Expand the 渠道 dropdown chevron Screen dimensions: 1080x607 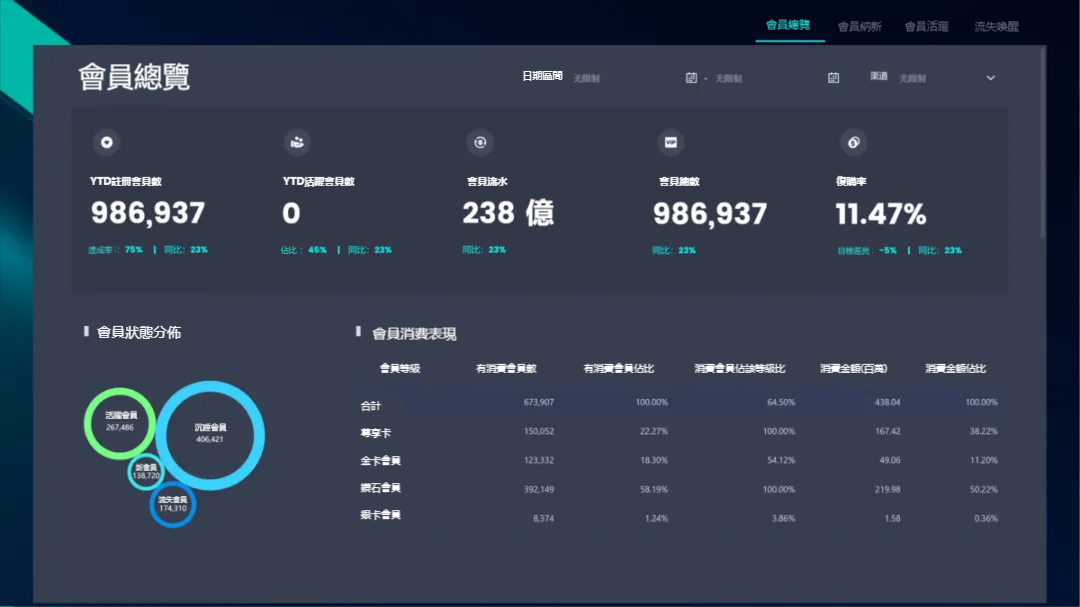click(991, 78)
